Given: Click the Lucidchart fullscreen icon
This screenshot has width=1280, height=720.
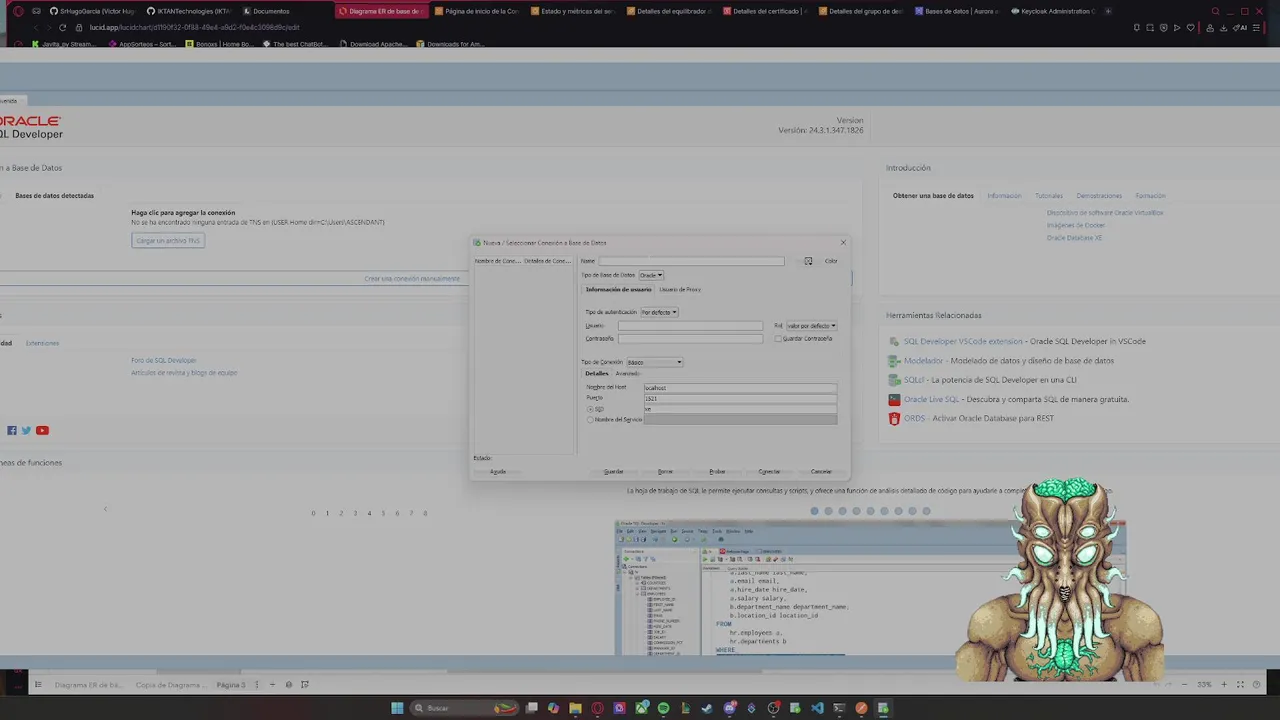Looking at the screenshot, I should (x=1240, y=684).
